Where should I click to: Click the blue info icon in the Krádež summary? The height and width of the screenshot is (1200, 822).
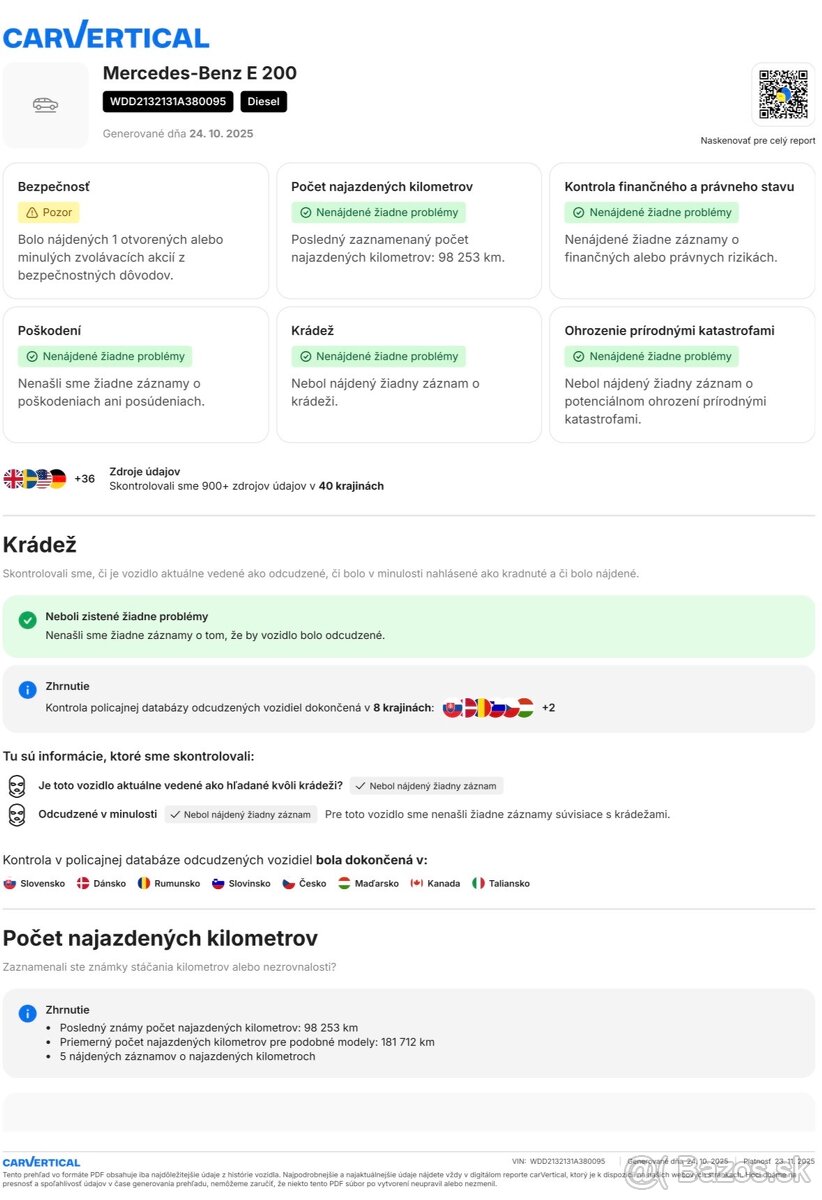point(28,690)
